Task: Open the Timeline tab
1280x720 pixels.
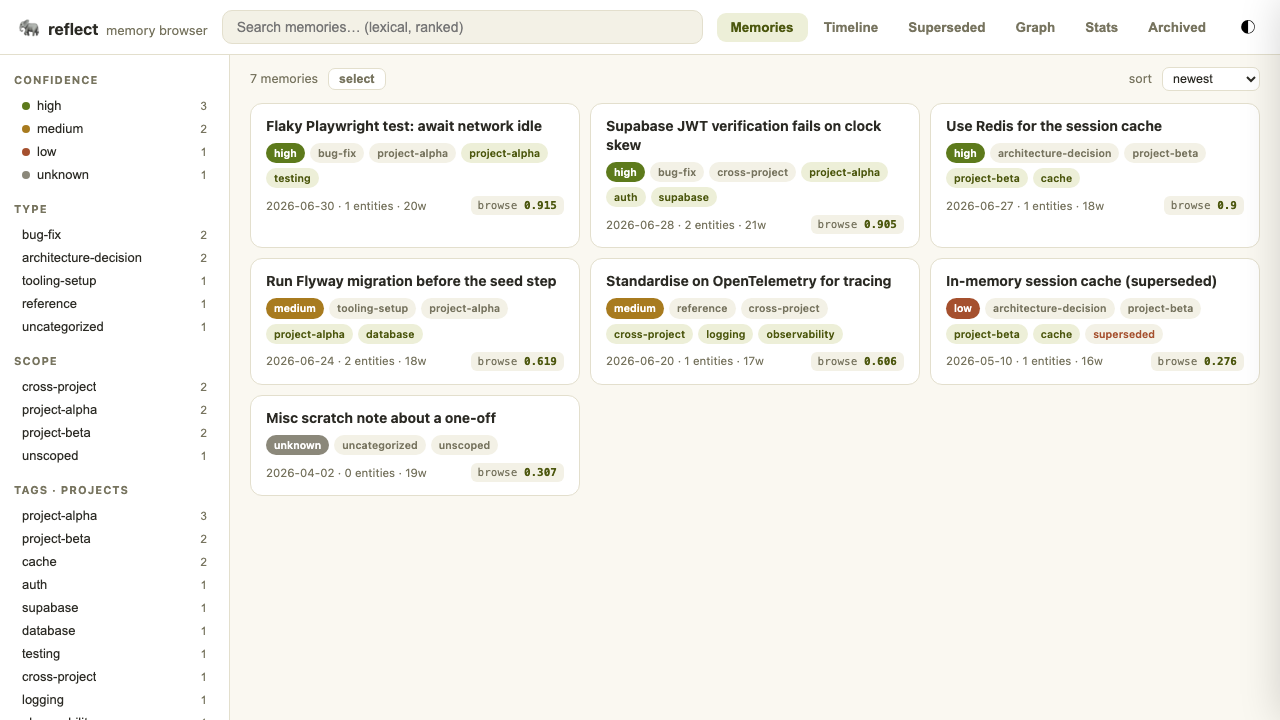Action: tap(851, 27)
